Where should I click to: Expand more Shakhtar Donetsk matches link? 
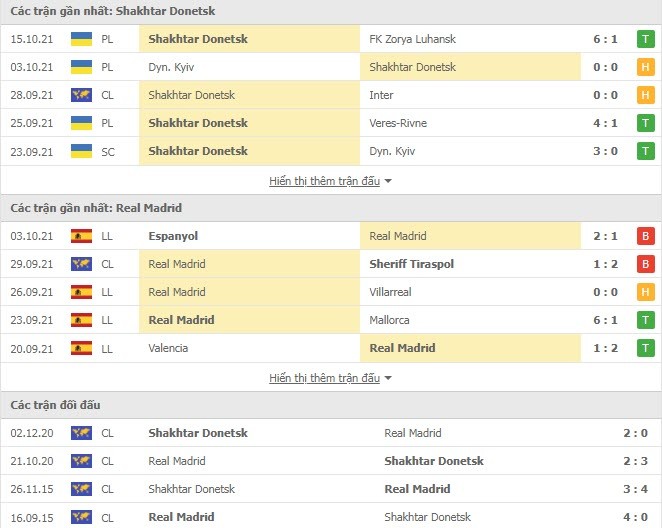tap(324, 181)
